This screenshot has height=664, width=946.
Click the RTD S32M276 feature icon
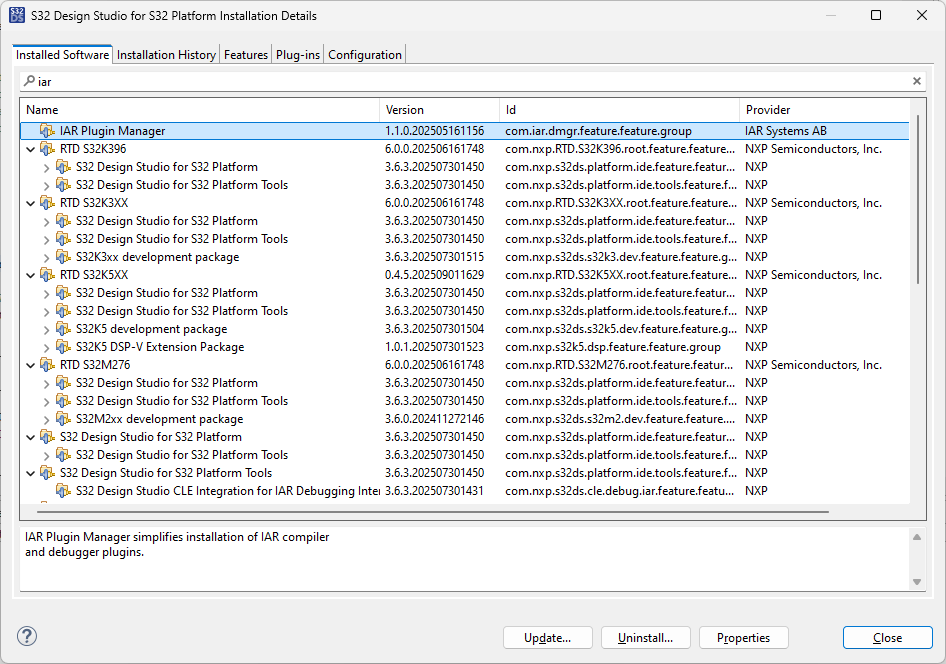click(47, 365)
